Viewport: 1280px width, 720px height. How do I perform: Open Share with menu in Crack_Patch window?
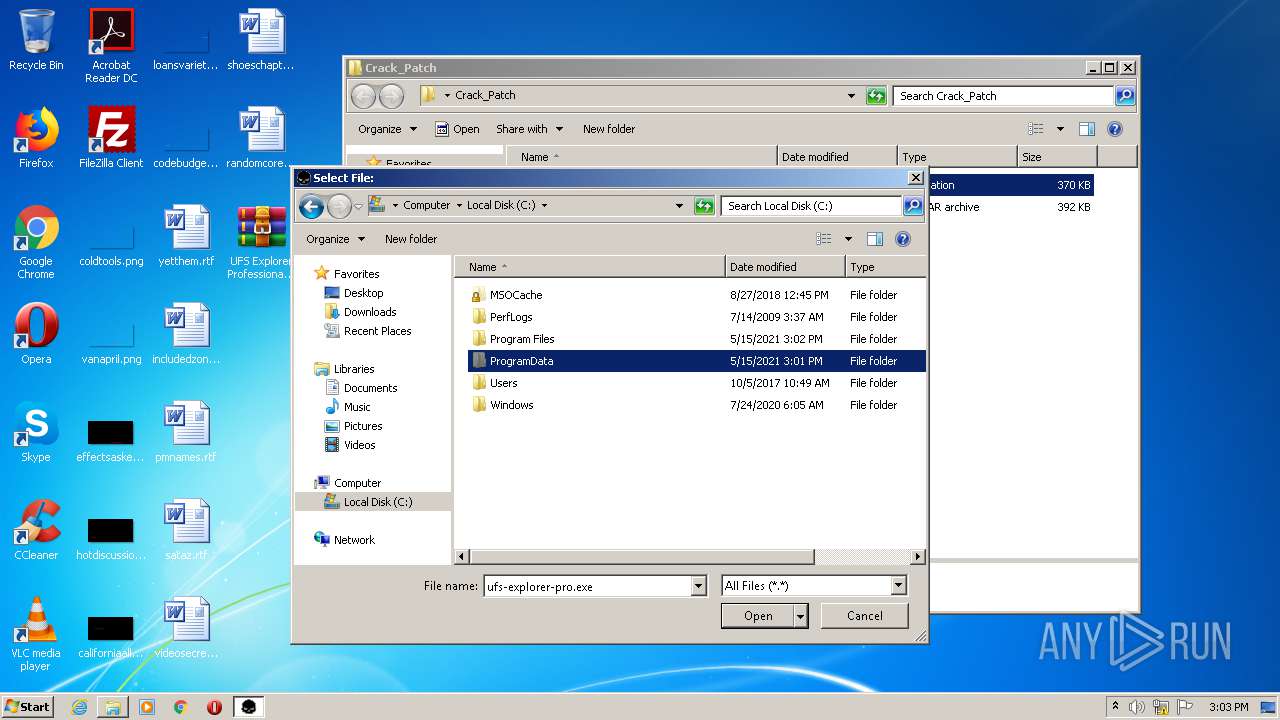[x=529, y=129]
